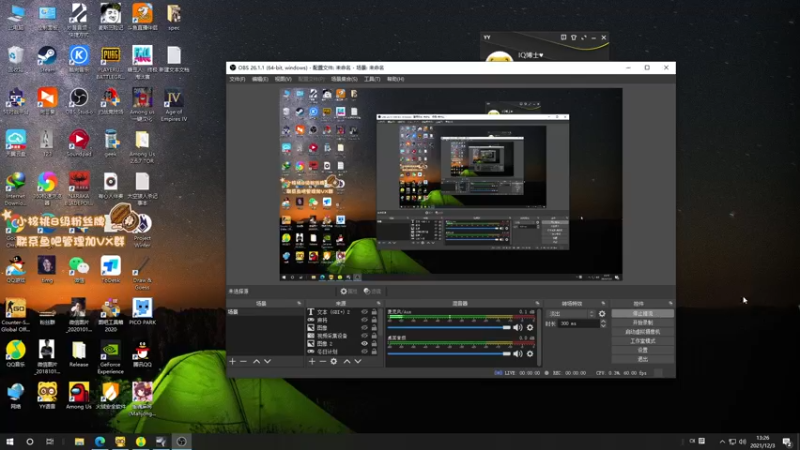800x450 pixels.
Task: Open PUBG Battlegrounds desktop shortcut
Action: pos(110,62)
